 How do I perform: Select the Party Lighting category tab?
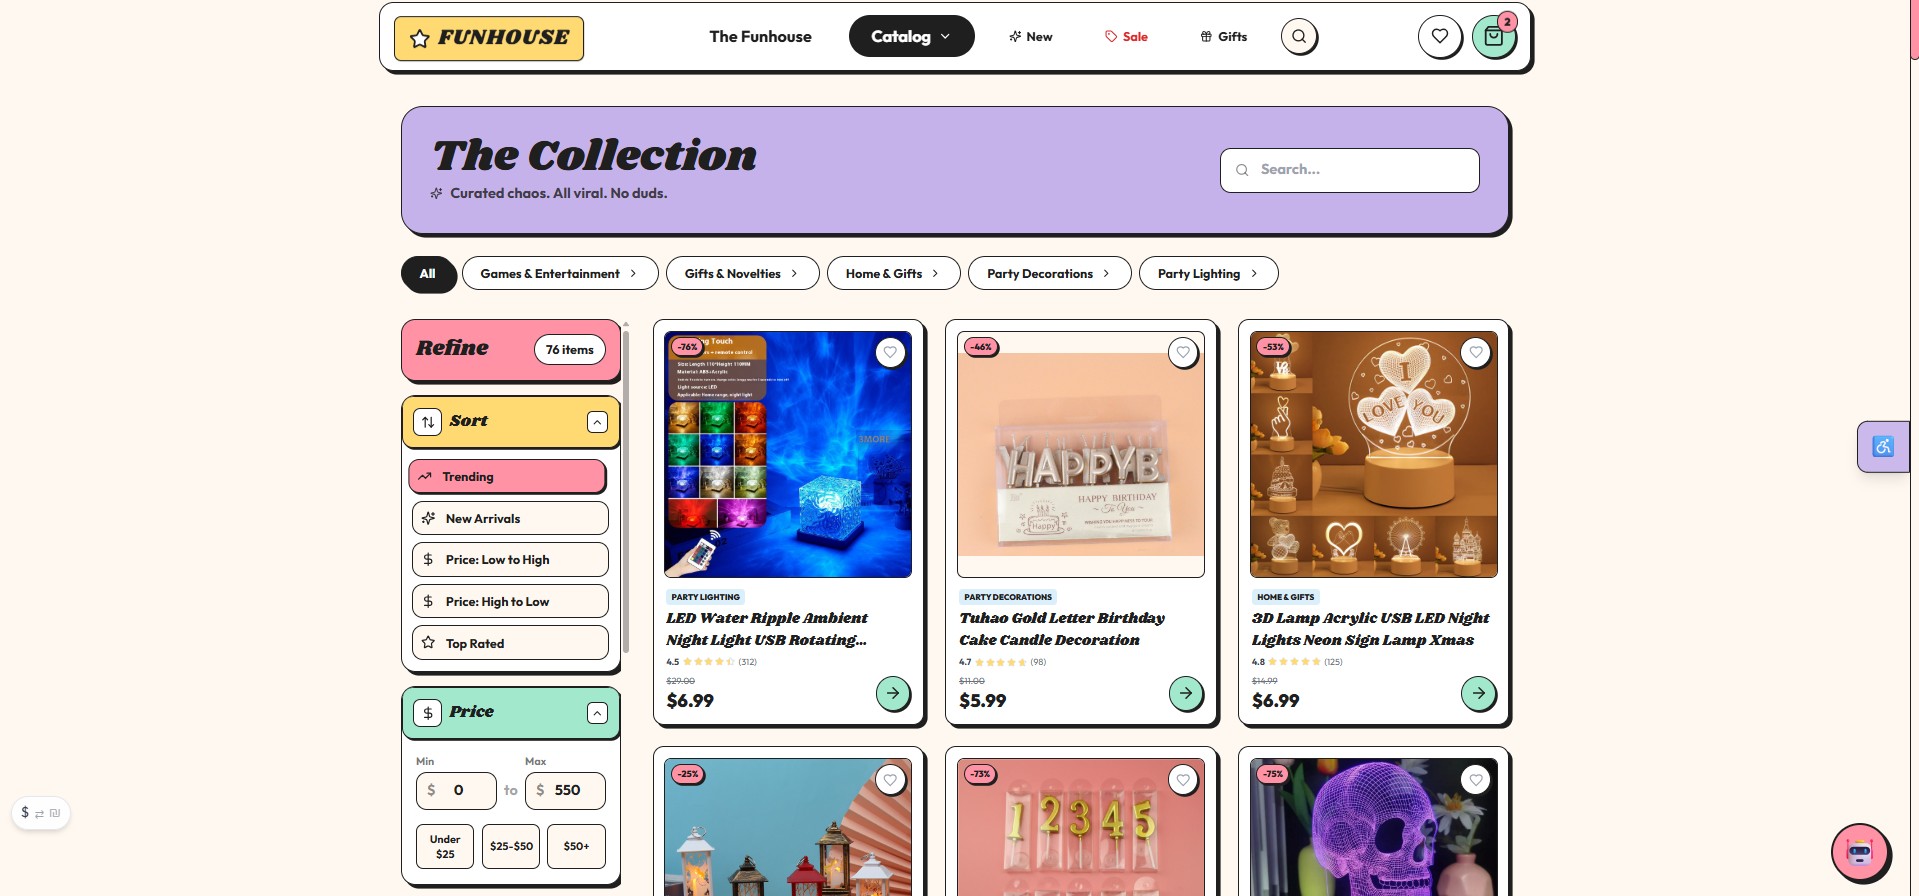[1208, 274]
